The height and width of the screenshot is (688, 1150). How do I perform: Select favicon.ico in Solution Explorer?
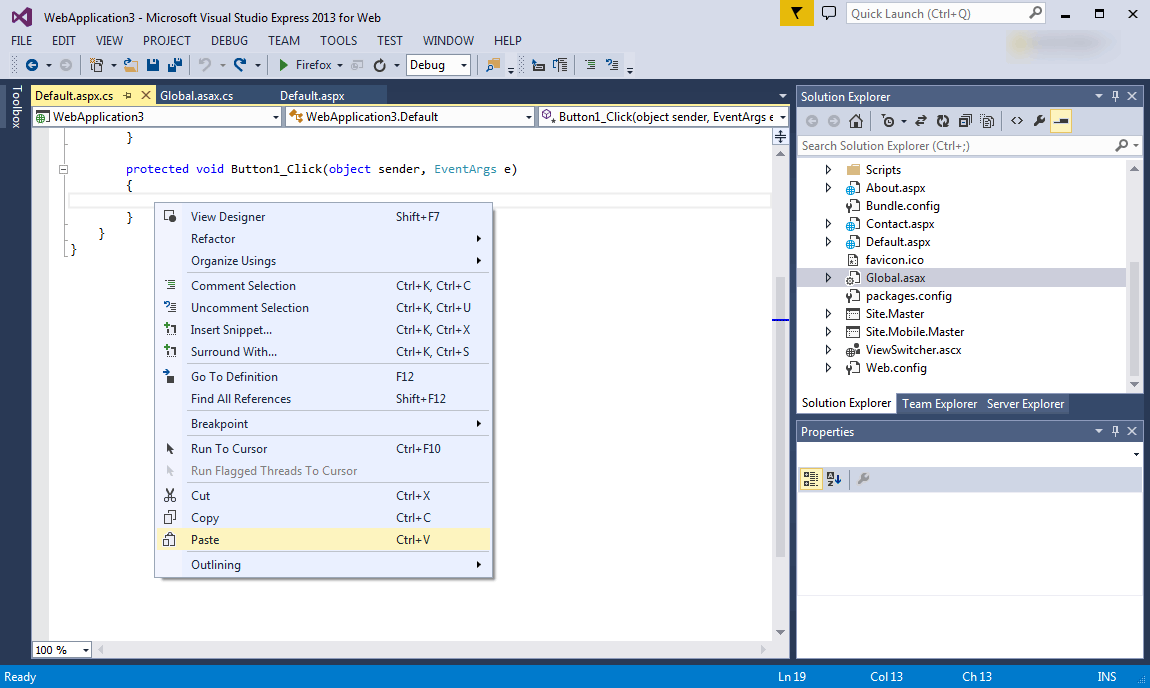894,260
